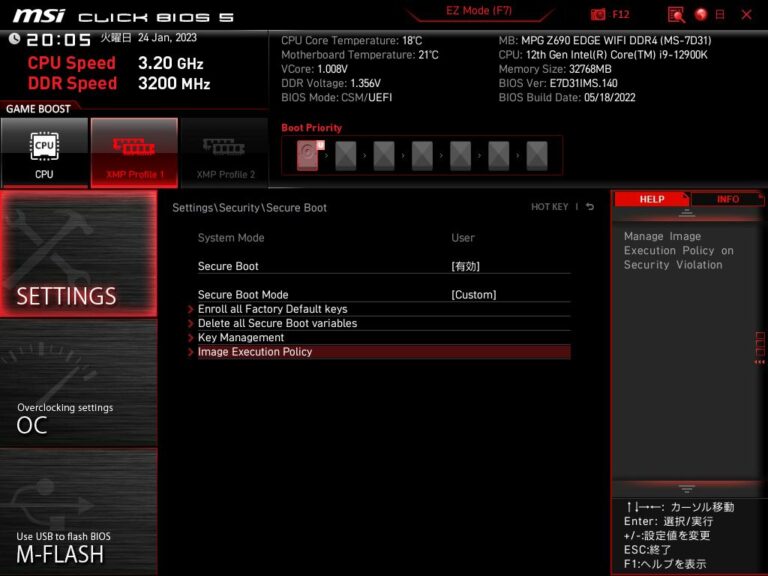The width and height of the screenshot is (768, 576).
Task: Open the Secure Boot Mode Custom option
Action: (473, 295)
